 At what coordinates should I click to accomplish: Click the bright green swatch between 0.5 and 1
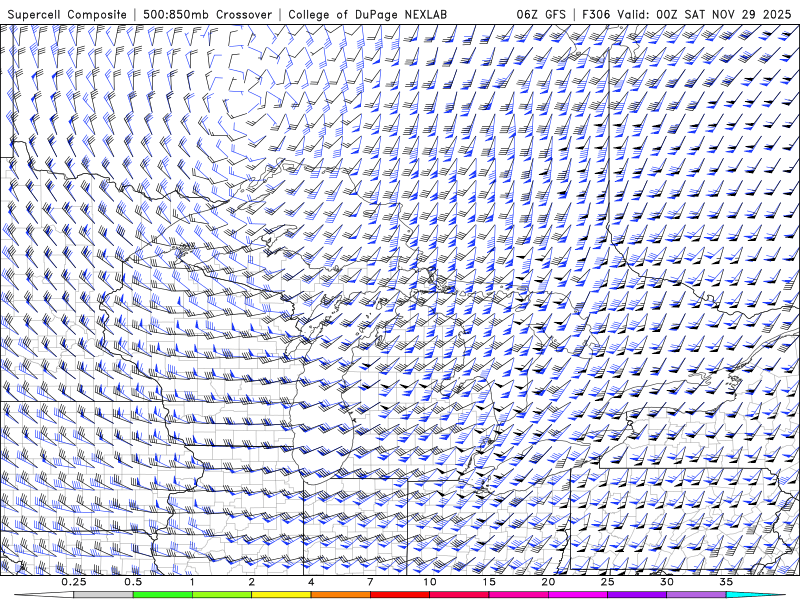coord(162,595)
